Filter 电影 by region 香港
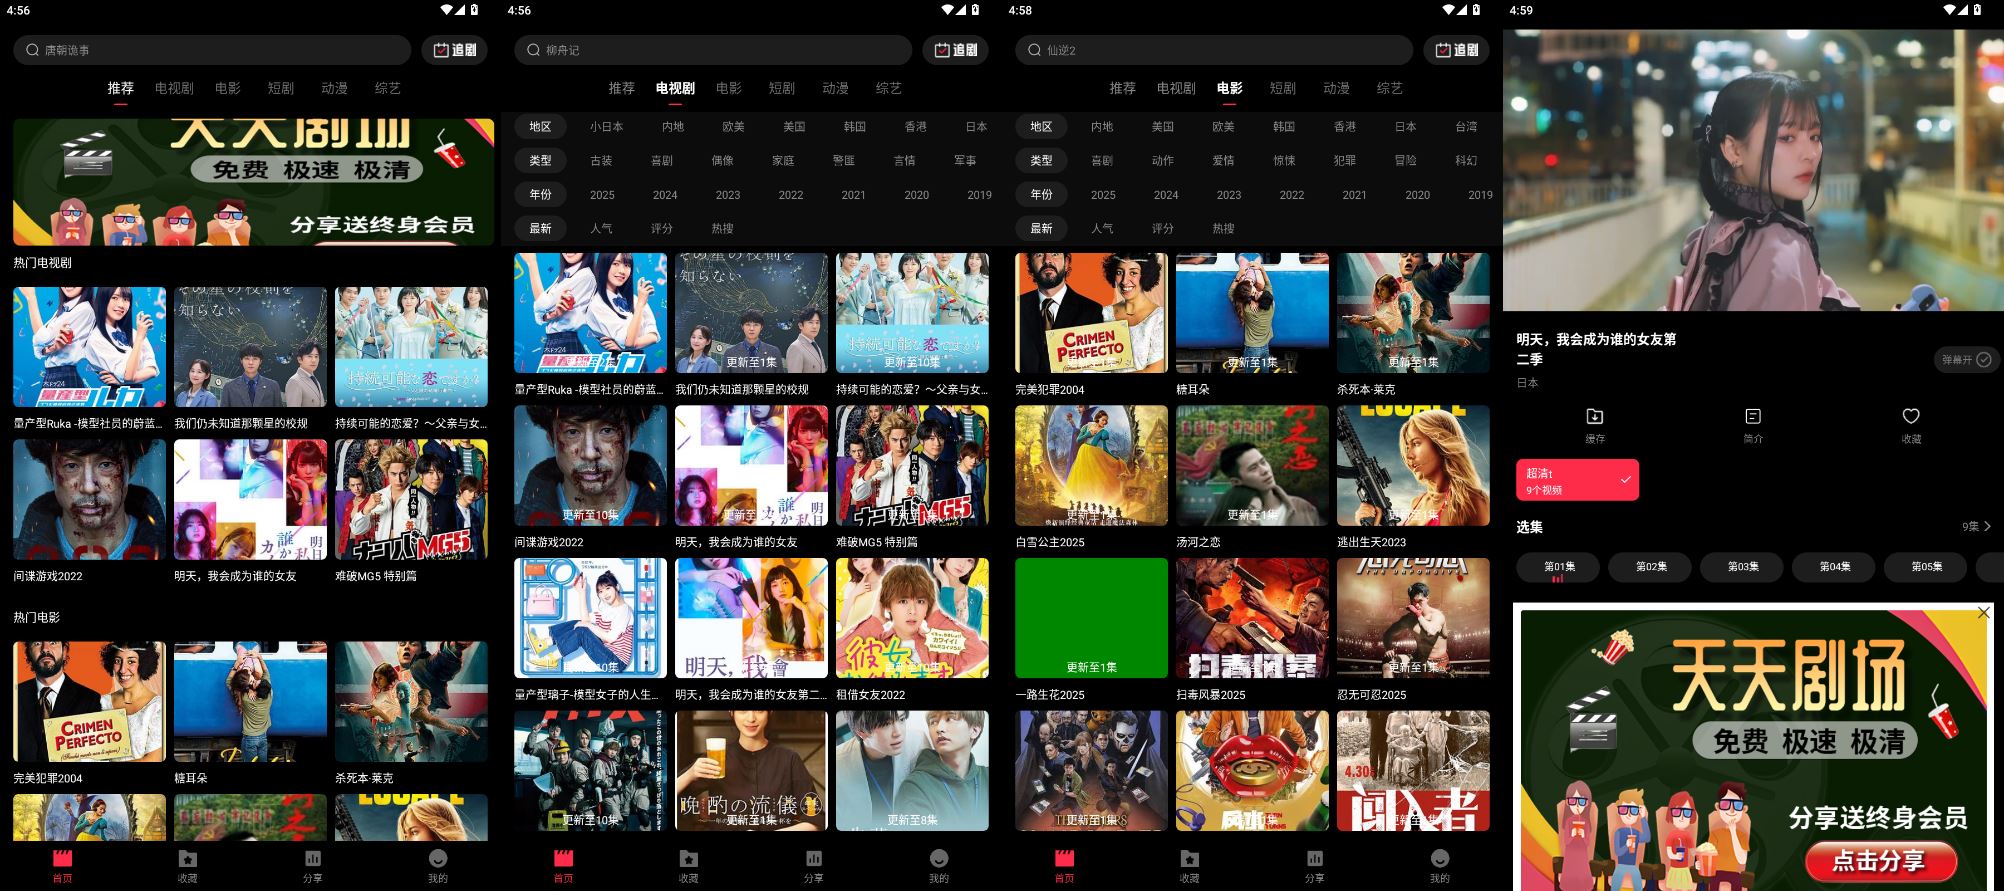This screenshot has height=891, width=2004. [1345, 127]
